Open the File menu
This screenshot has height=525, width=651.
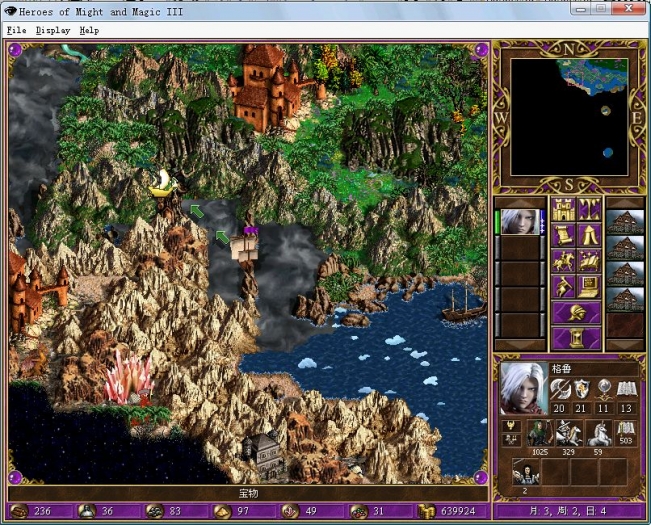(x=17, y=30)
